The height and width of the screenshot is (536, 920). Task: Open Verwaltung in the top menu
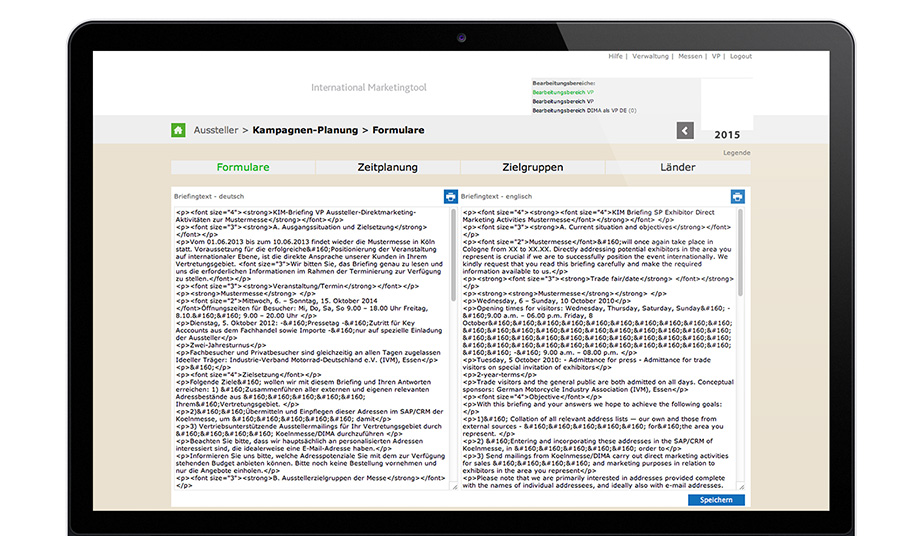(650, 57)
